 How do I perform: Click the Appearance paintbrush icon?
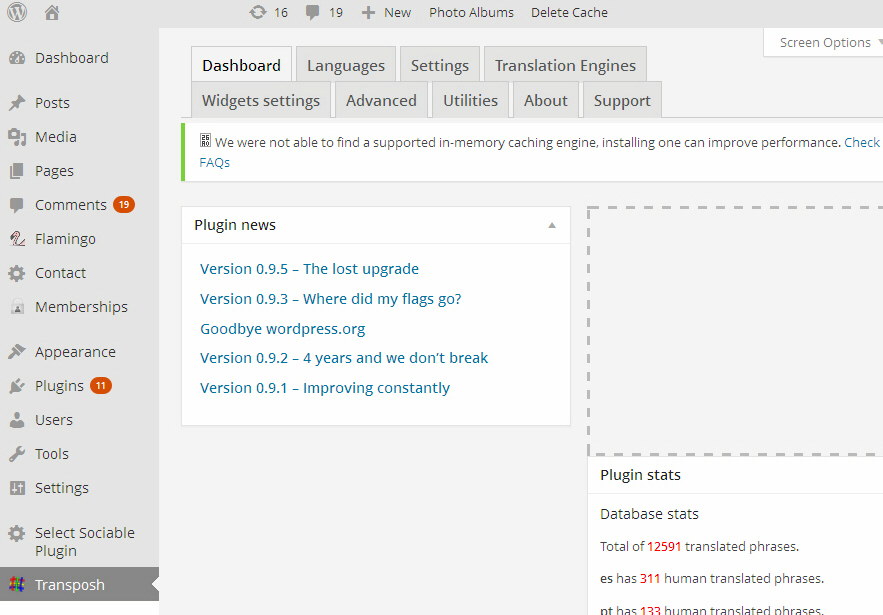tap(17, 352)
